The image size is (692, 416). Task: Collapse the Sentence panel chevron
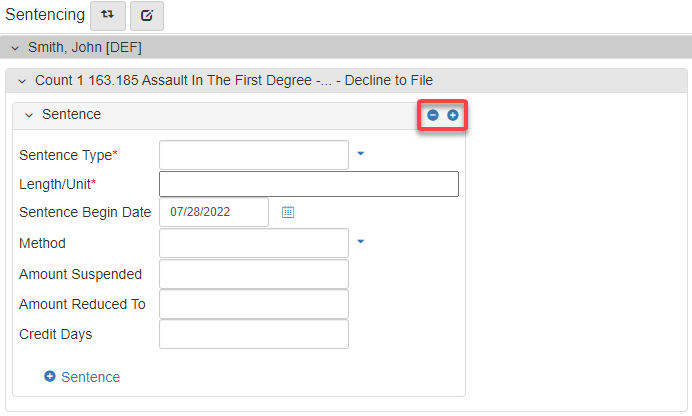click(x=29, y=115)
